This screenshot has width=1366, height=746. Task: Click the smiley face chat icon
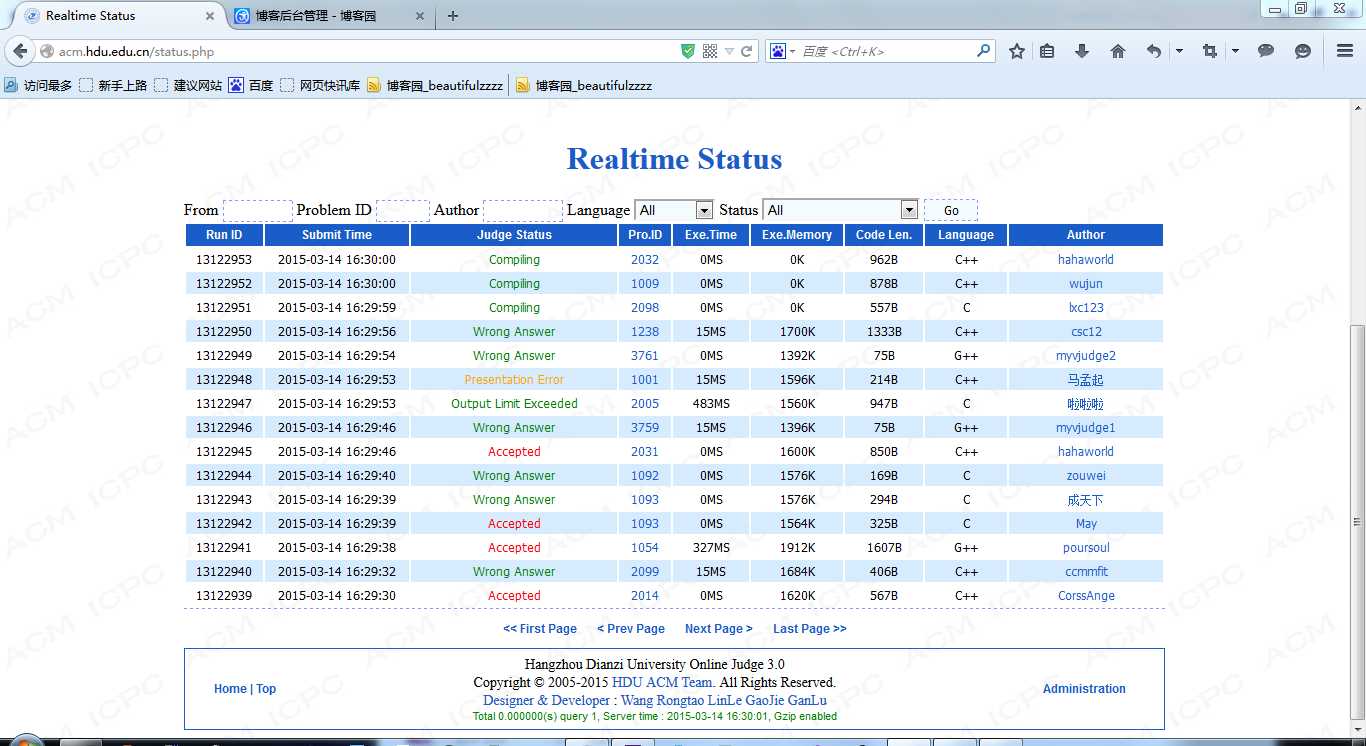tap(1303, 51)
